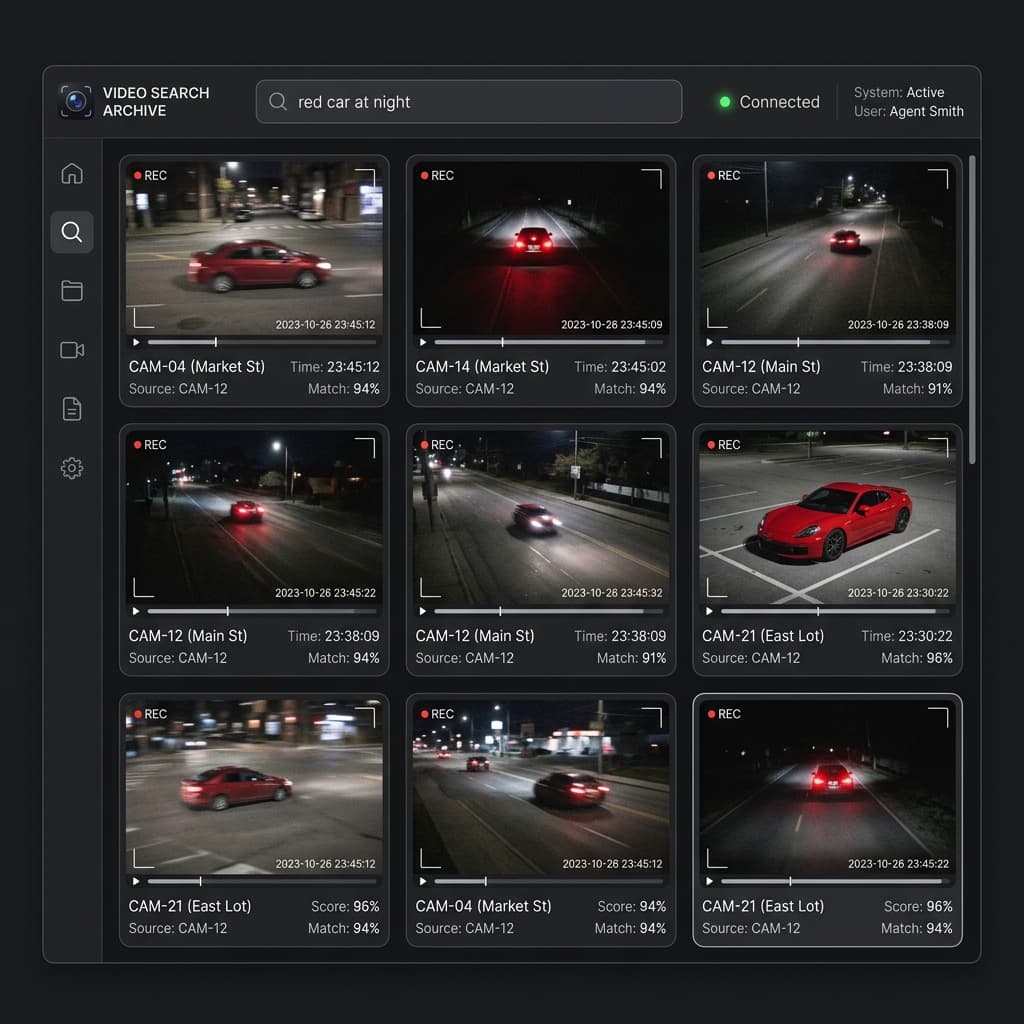Viewport: 1024px width, 1024px height.
Task: Open the CAM-12 (Main St) 91% thumbnail in the top row
Action: (827, 248)
